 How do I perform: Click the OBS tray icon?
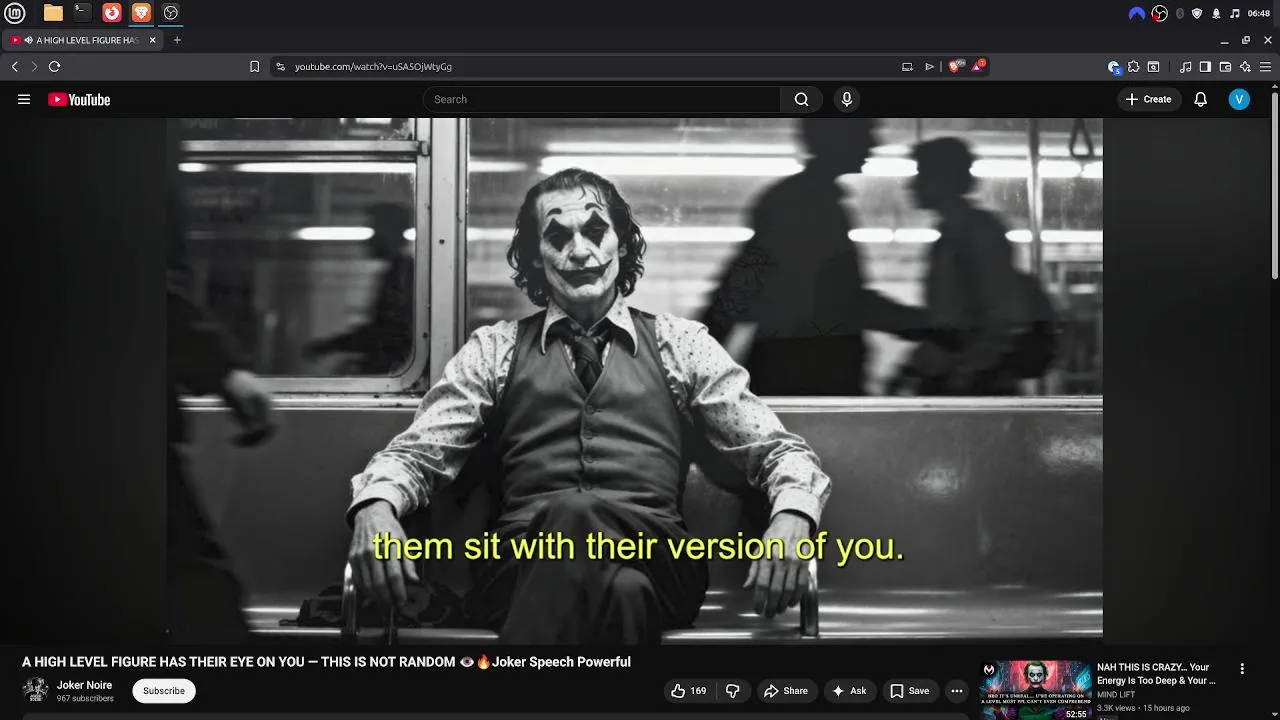[1159, 13]
